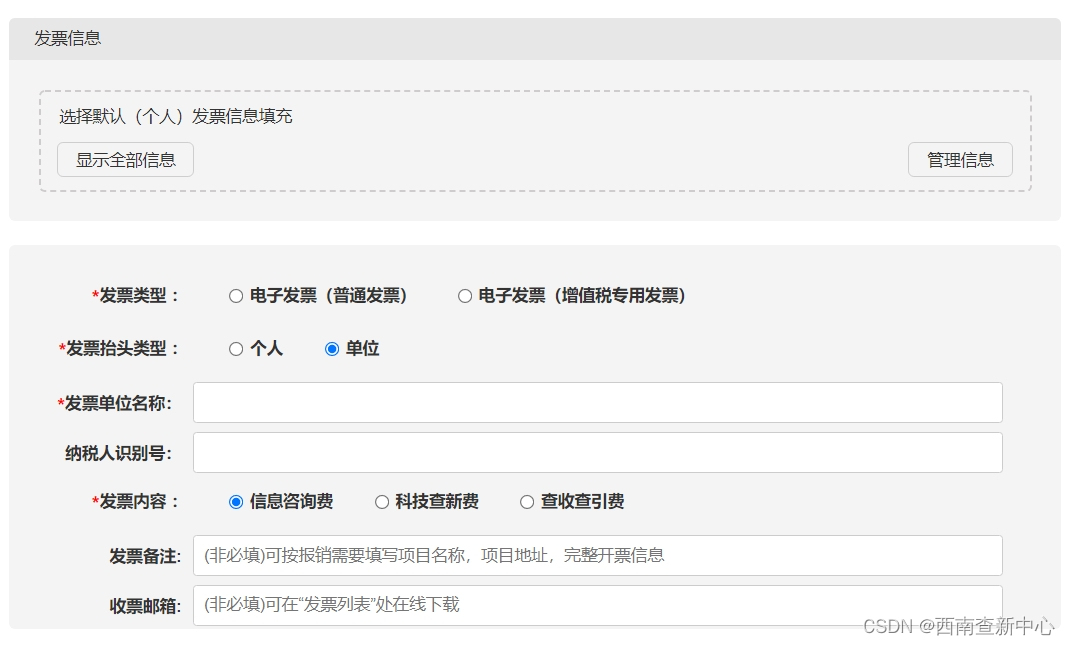Choose 电子发票（增值税专用发票）radio option
The height and width of the screenshot is (645, 1070).
pyautogui.click(x=465, y=296)
